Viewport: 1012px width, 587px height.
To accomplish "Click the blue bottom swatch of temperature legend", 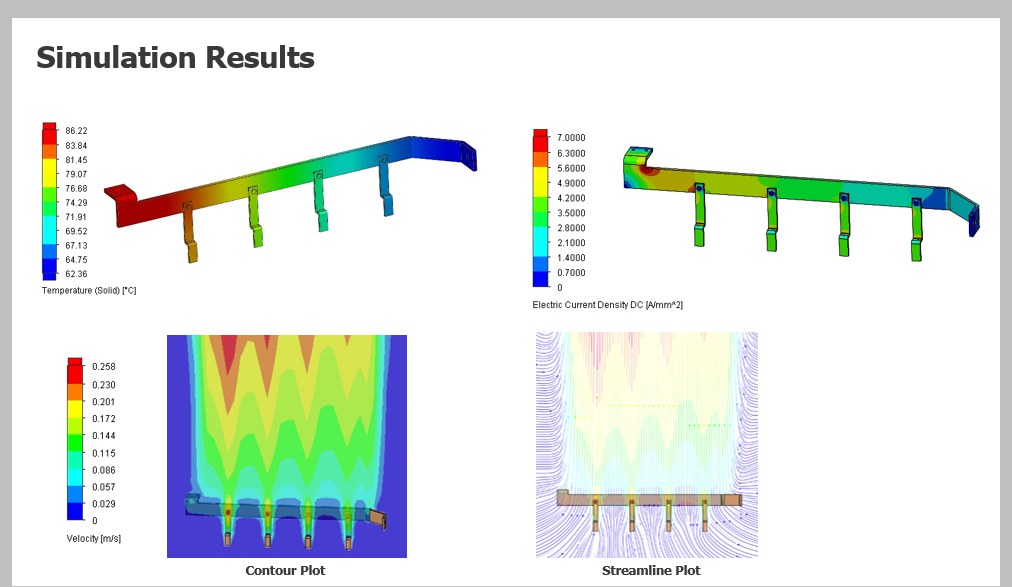I will (x=50, y=271).
